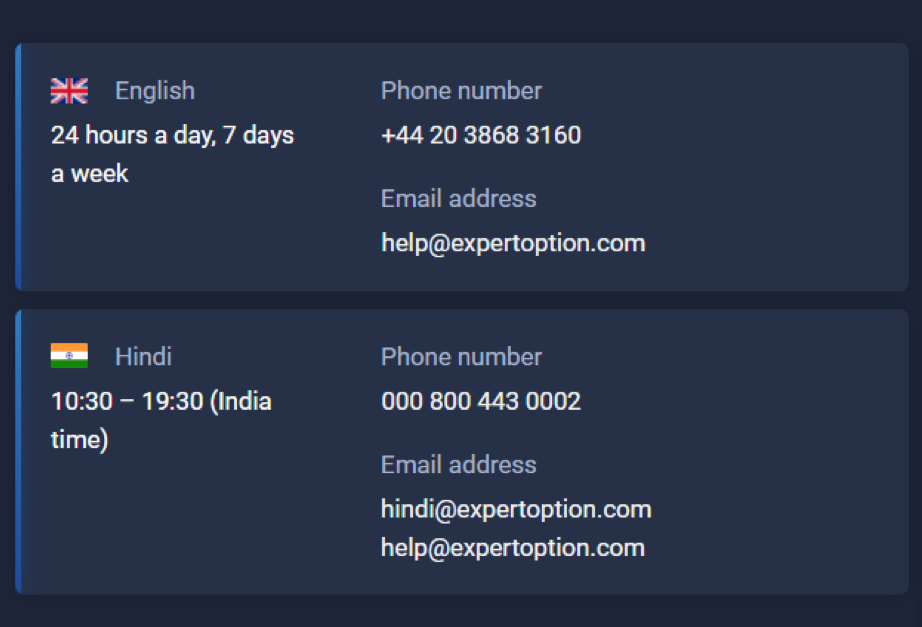Email help@expertoption.com in English card

(513, 243)
